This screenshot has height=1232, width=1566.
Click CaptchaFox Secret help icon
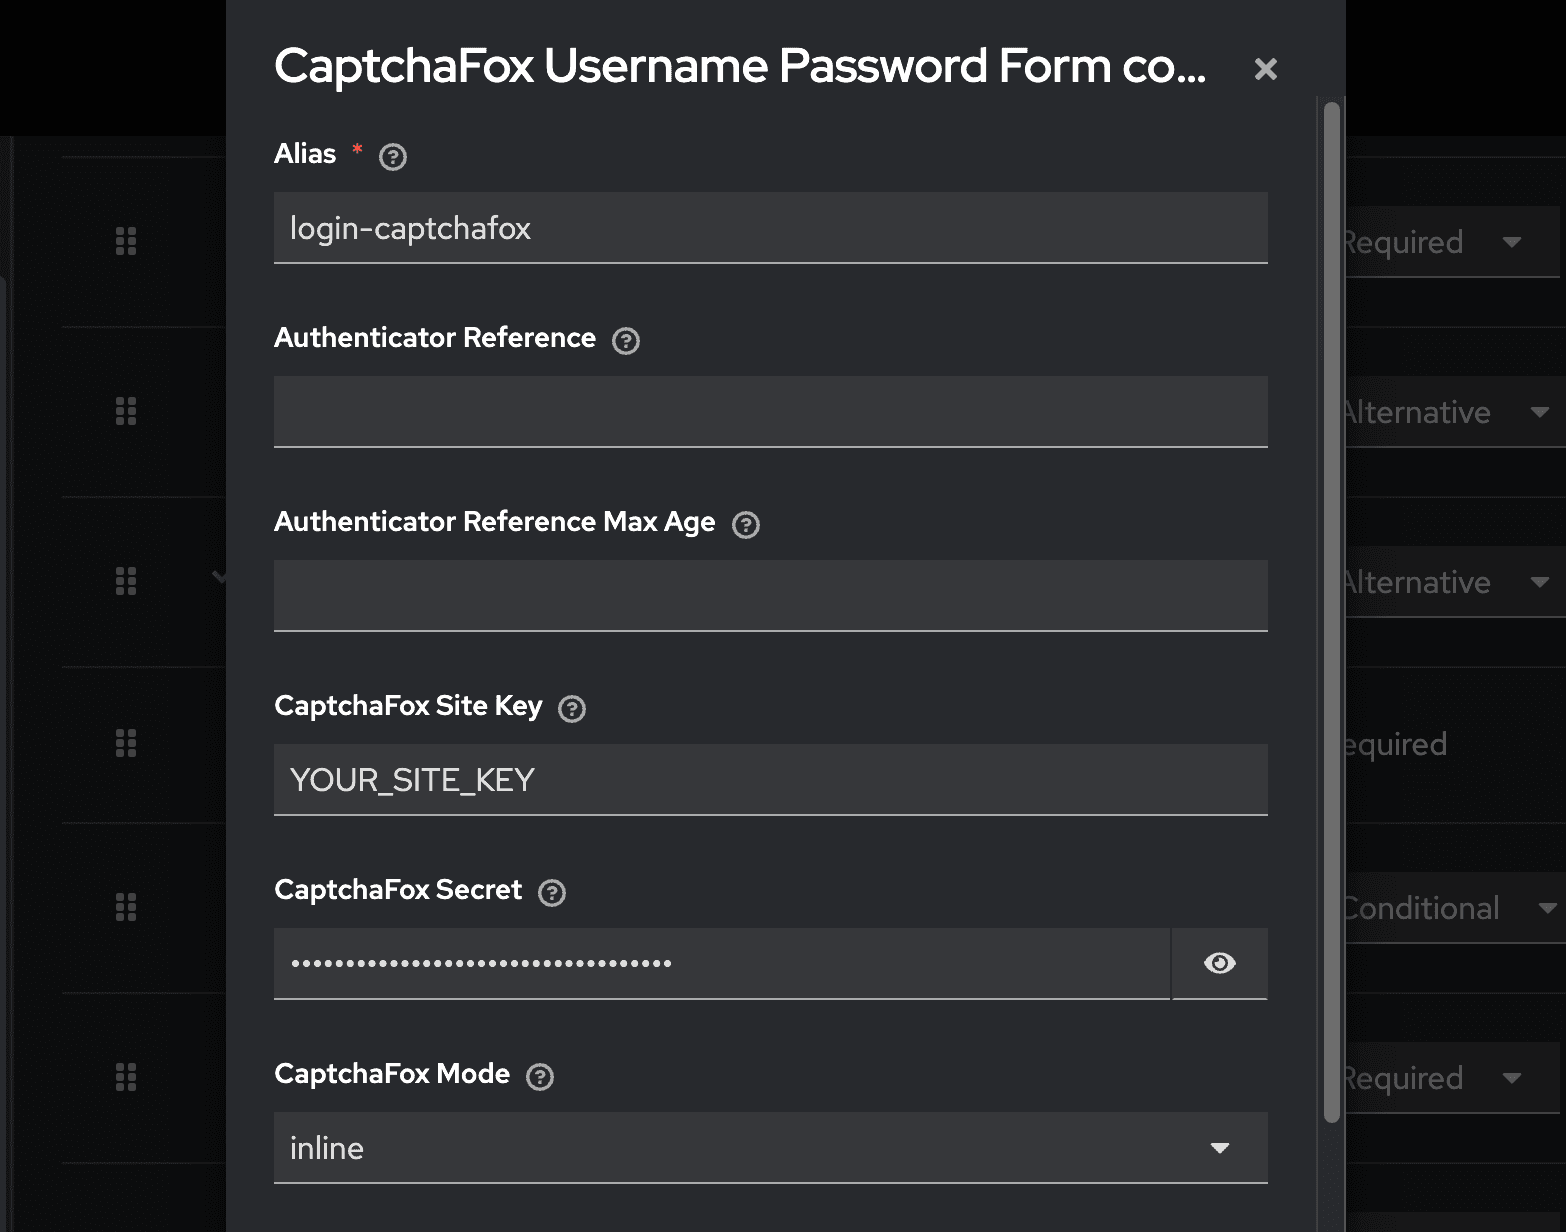tap(552, 893)
